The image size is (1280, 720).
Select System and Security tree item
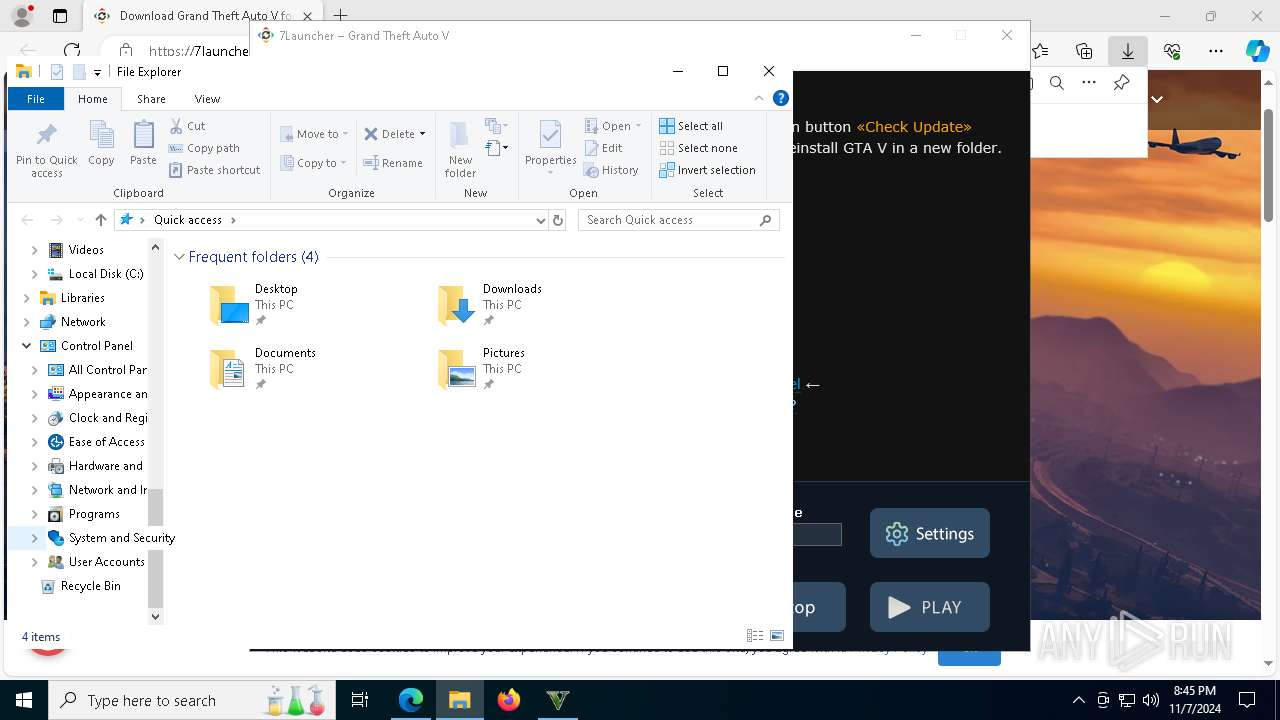(121, 538)
